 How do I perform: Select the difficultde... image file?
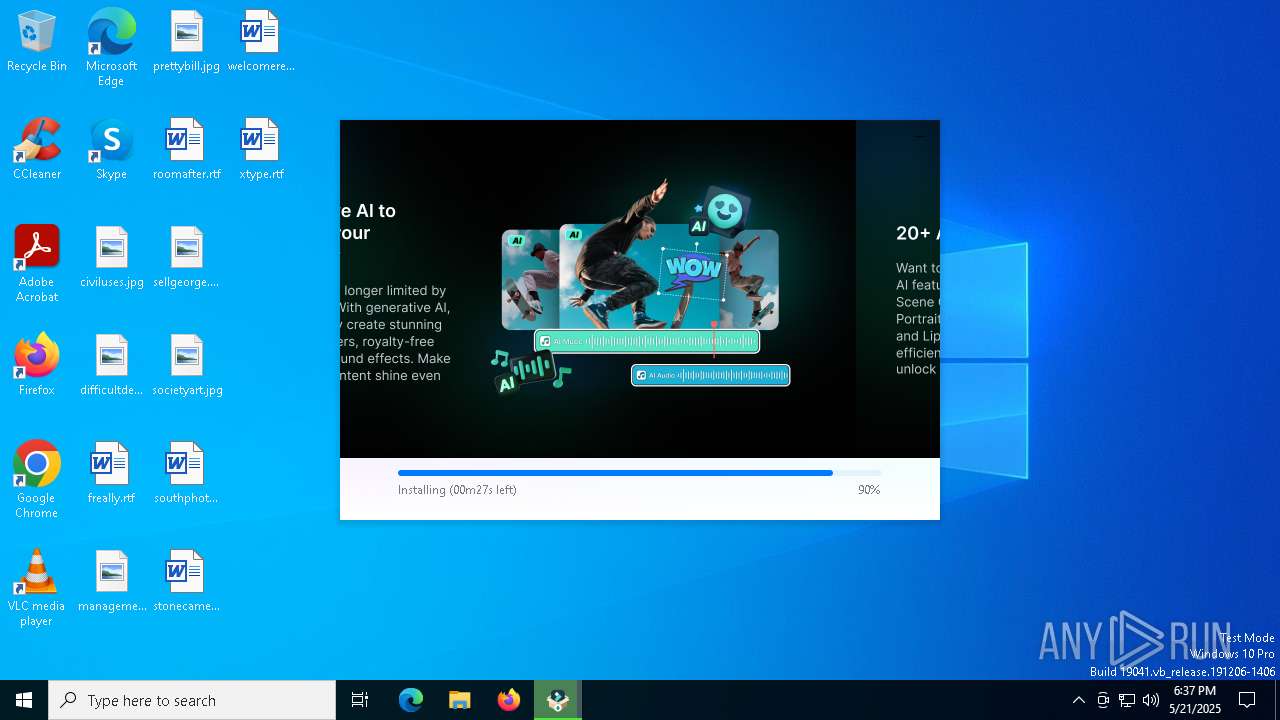(111, 365)
